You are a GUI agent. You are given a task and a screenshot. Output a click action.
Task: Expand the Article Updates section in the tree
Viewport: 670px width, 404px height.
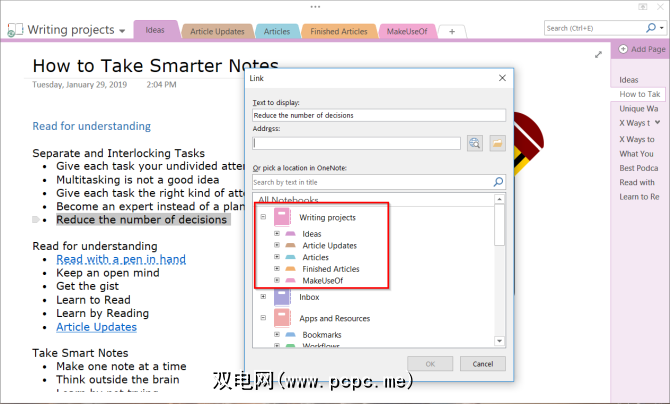[277, 245]
